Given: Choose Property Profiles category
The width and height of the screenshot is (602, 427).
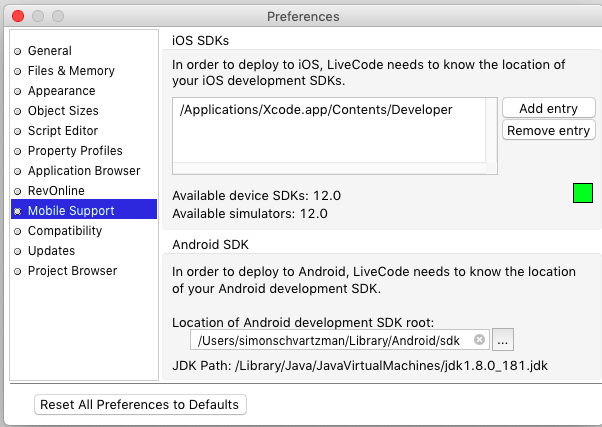Looking at the screenshot, I should click(75, 151).
